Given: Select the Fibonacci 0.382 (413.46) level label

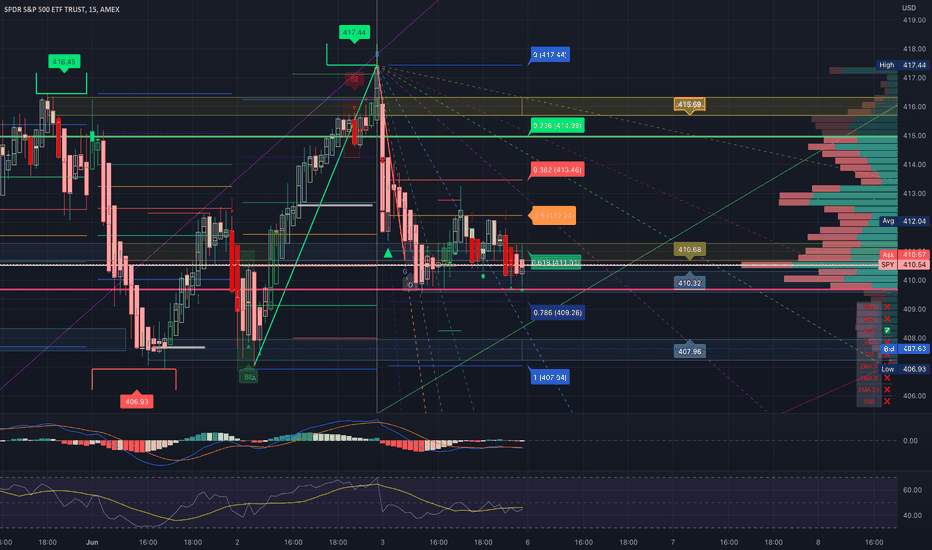Looking at the screenshot, I should tap(557, 170).
